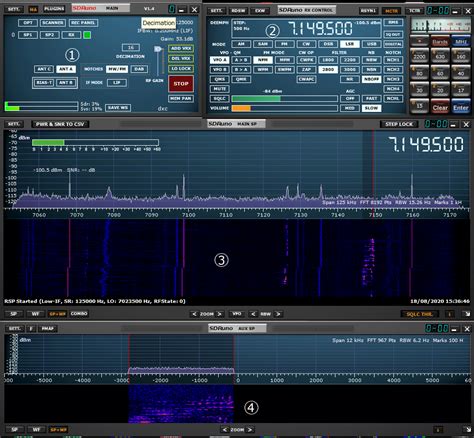Adjust the green squelch level bar
Screen dimensions: 474x438
pyautogui.click(x=285, y=99)
